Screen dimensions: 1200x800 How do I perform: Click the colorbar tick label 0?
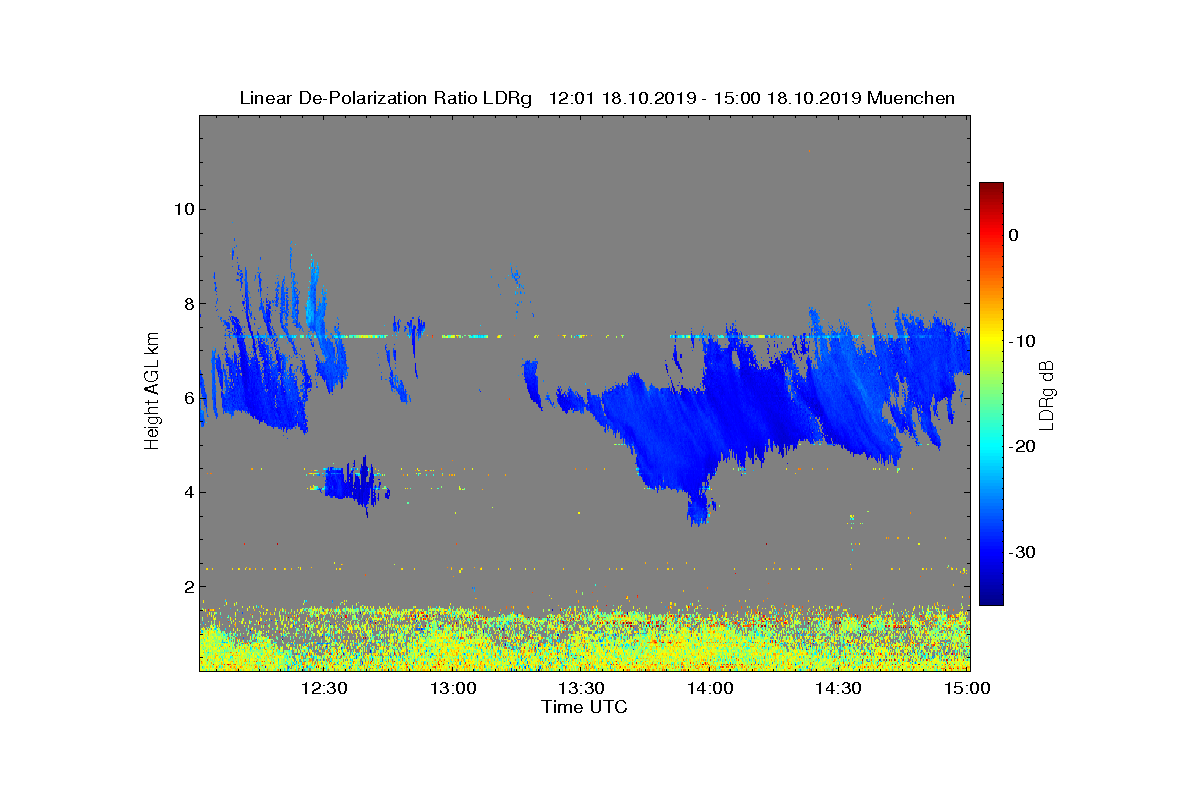click(1013, 235)
